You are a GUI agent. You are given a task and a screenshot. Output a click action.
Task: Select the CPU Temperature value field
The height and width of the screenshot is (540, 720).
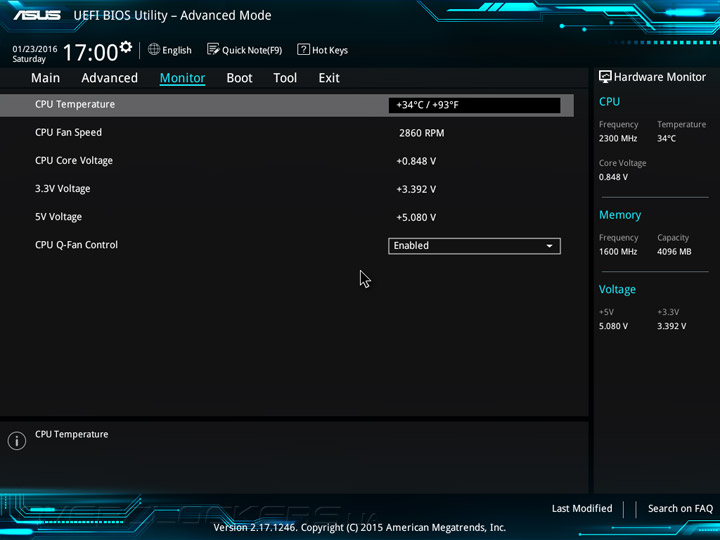click(474, 105)
